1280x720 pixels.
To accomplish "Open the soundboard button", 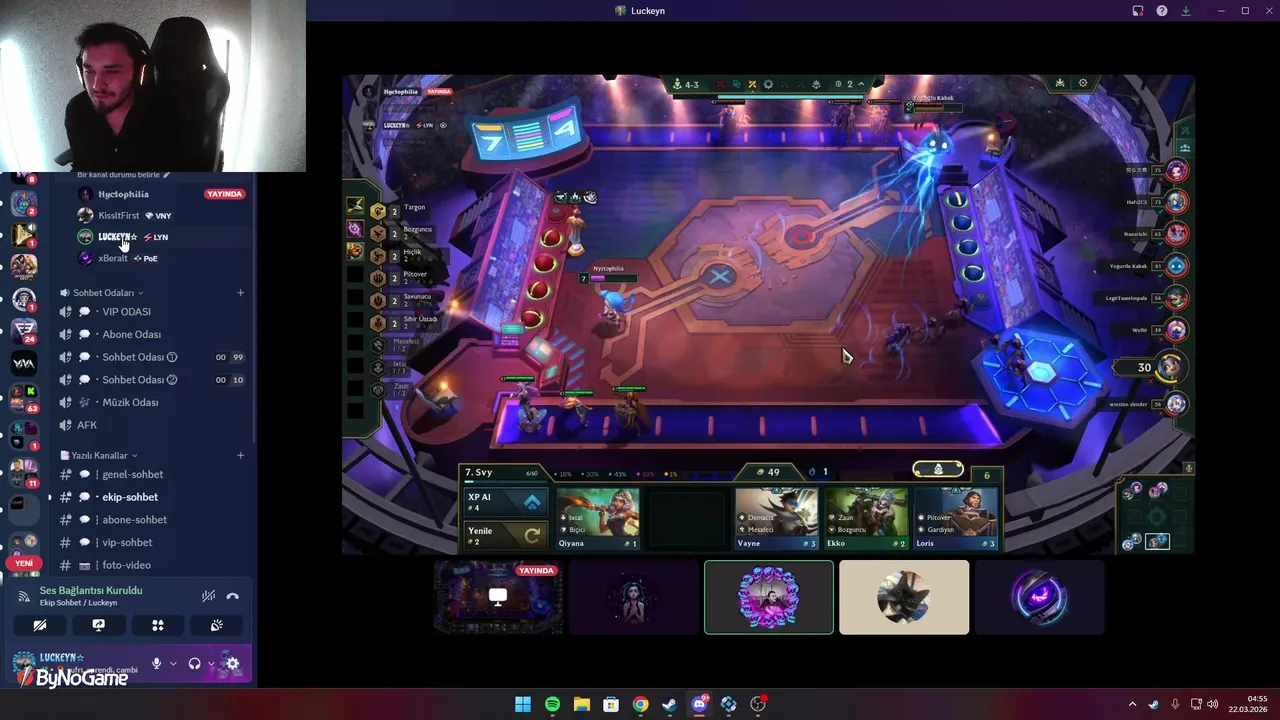I will point(216,625).
